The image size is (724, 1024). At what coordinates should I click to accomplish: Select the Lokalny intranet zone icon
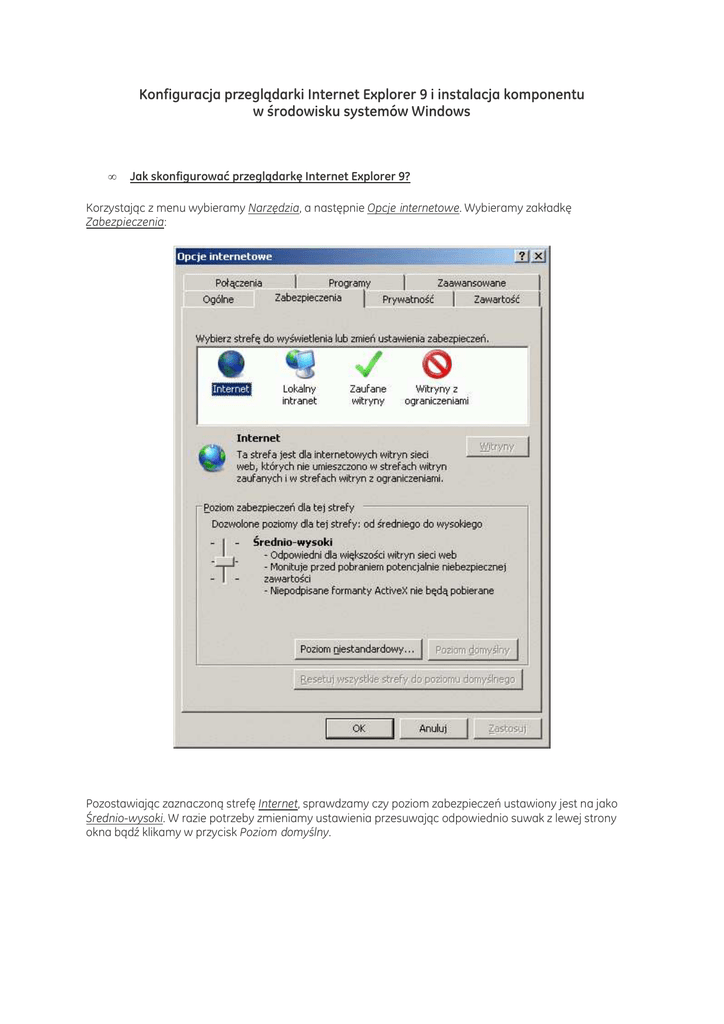(x=299, y=364)
